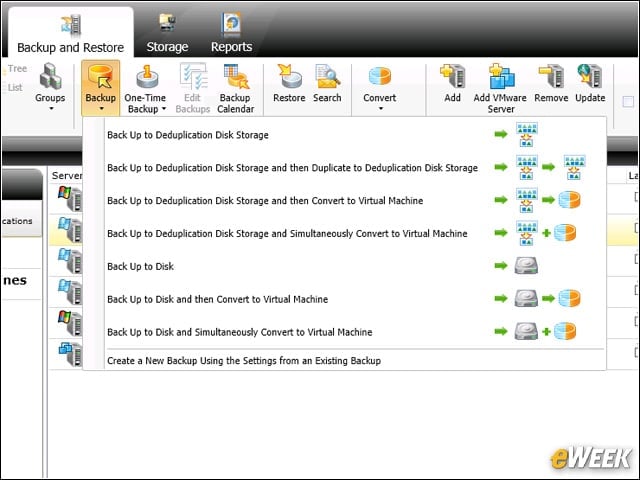This screenshot has width=640, height=480.
Task: Switch to the Reports tab
Action: [231, 34]
